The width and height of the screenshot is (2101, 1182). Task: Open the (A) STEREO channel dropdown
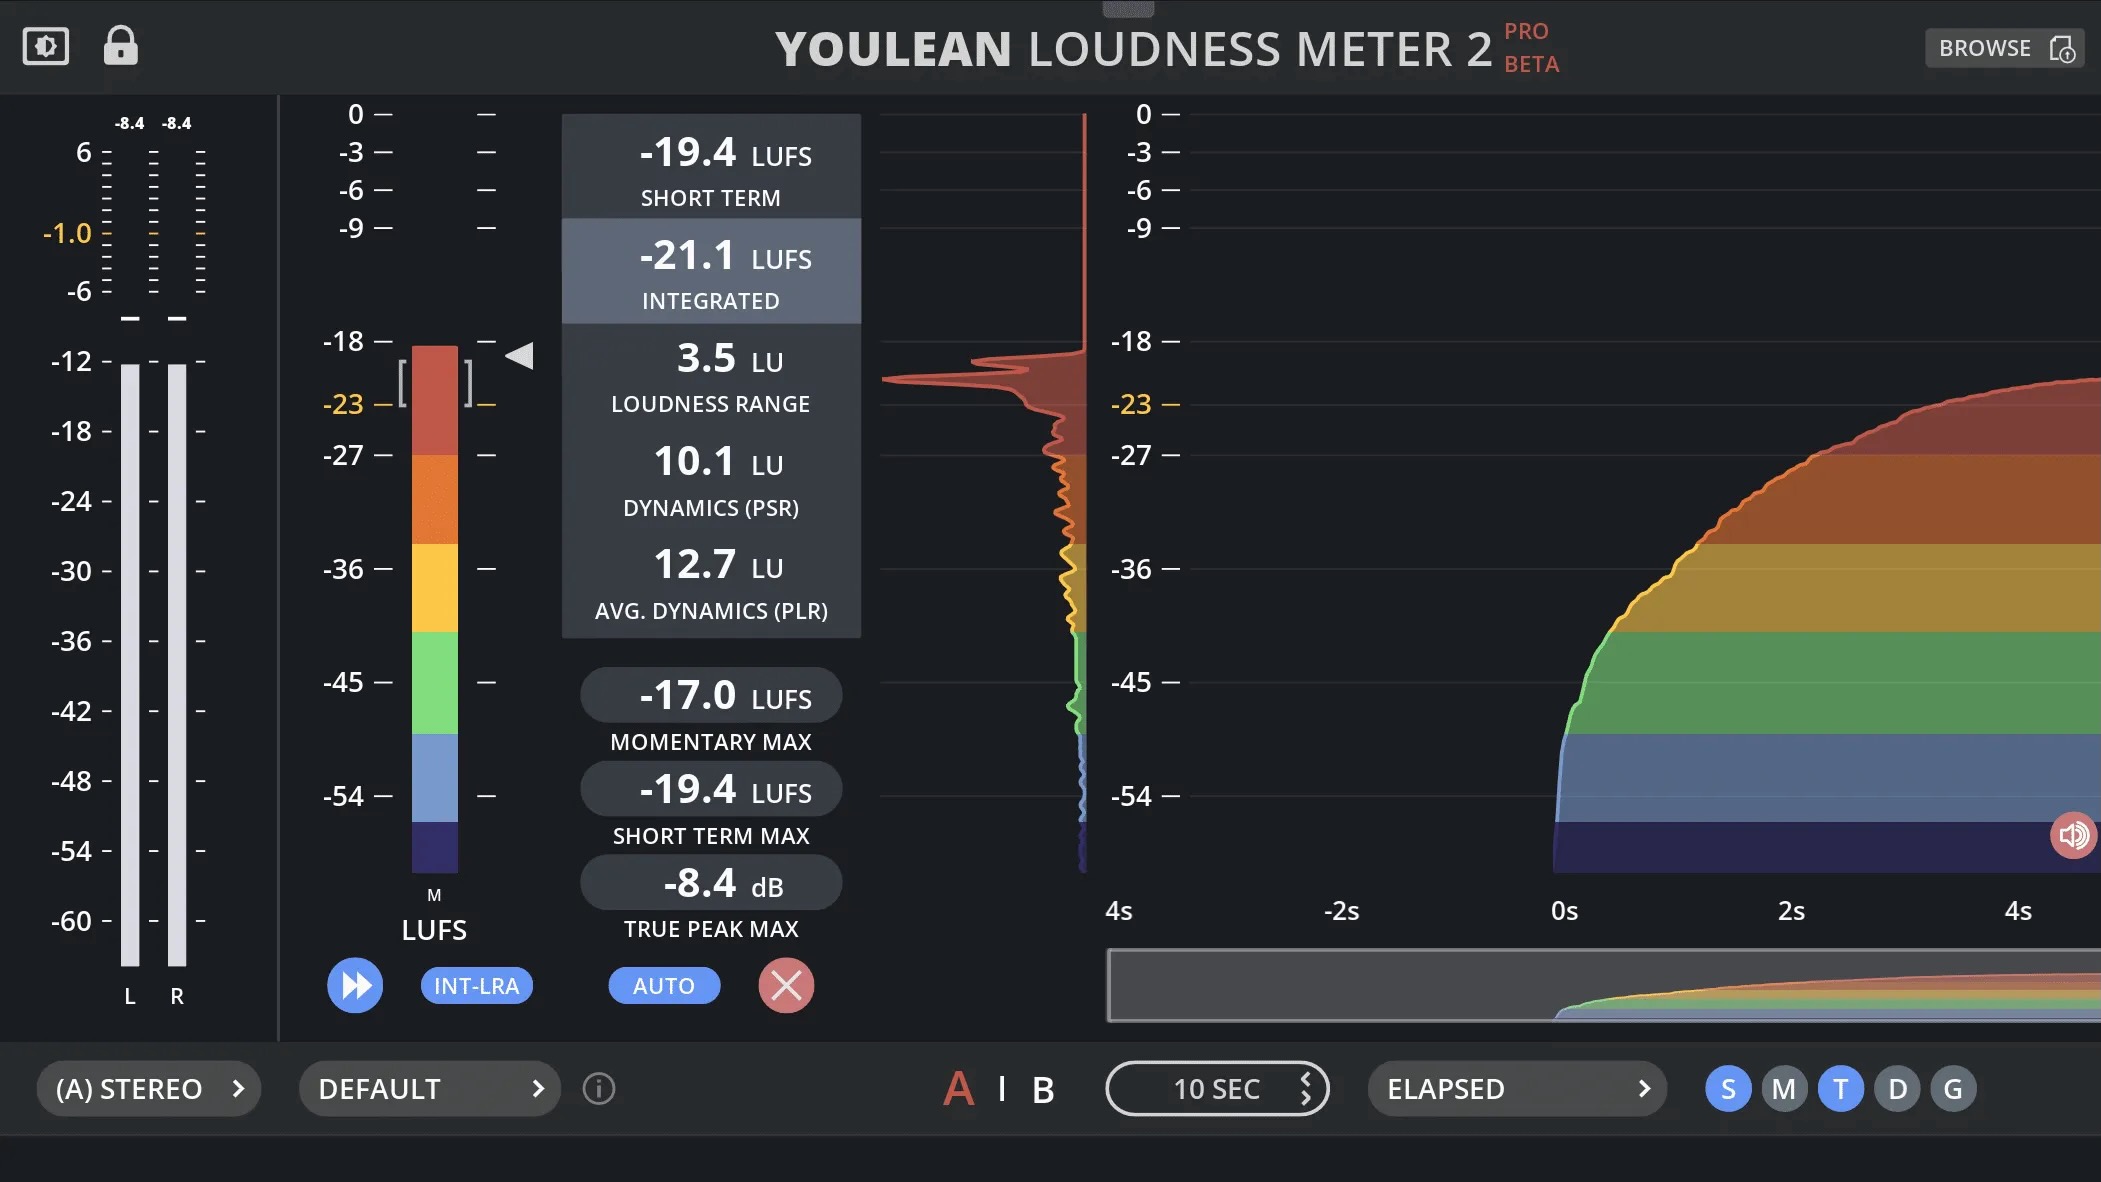(x=149, y=1088)
